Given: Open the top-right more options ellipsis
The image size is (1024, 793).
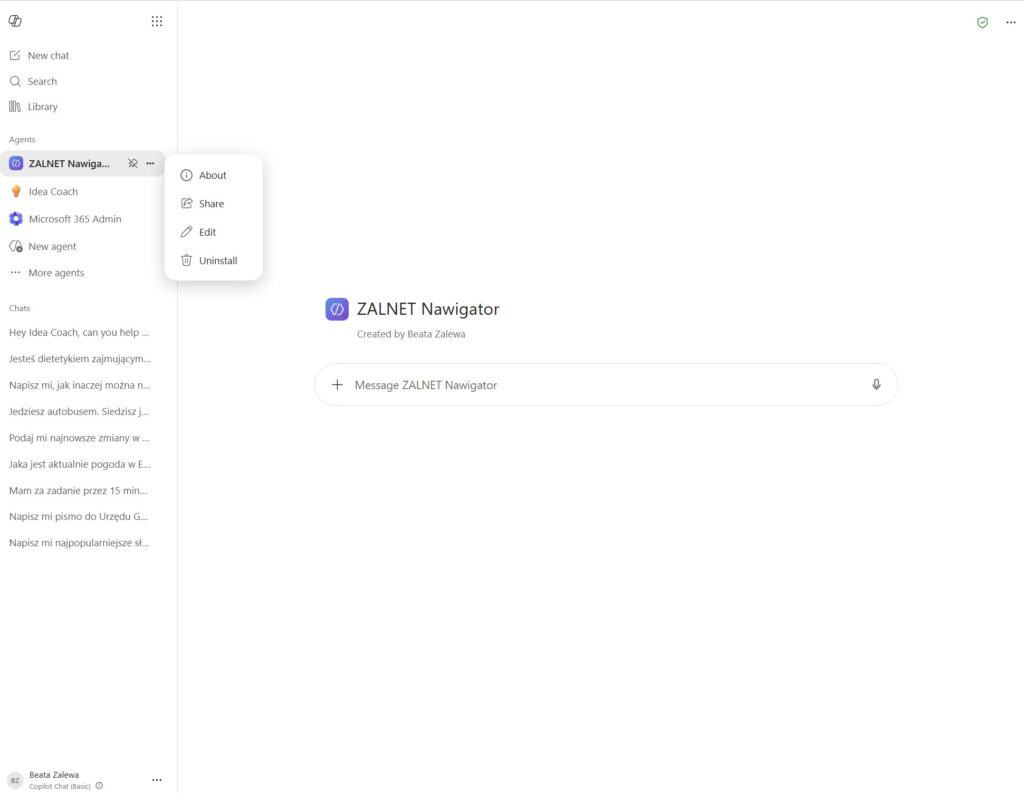Looking at the screenshot, I should 1011,22.
